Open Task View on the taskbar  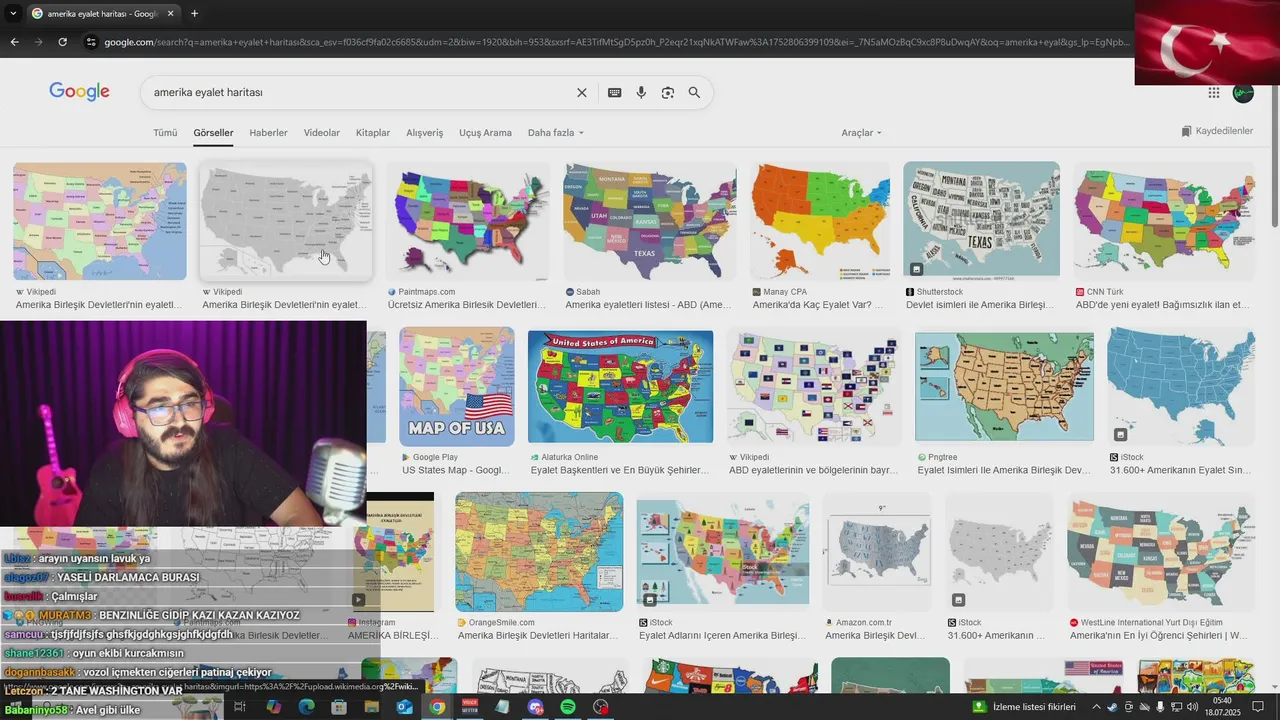click(240, 707)
